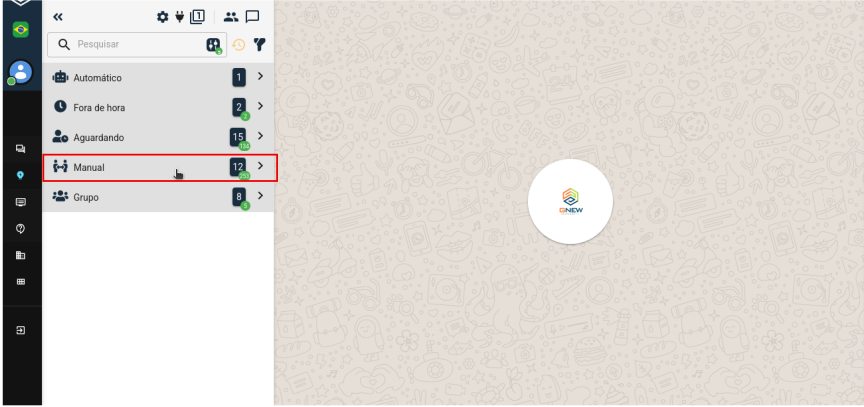Open the filter funnel icon
The image size is (864, 407).
[259, 45]
